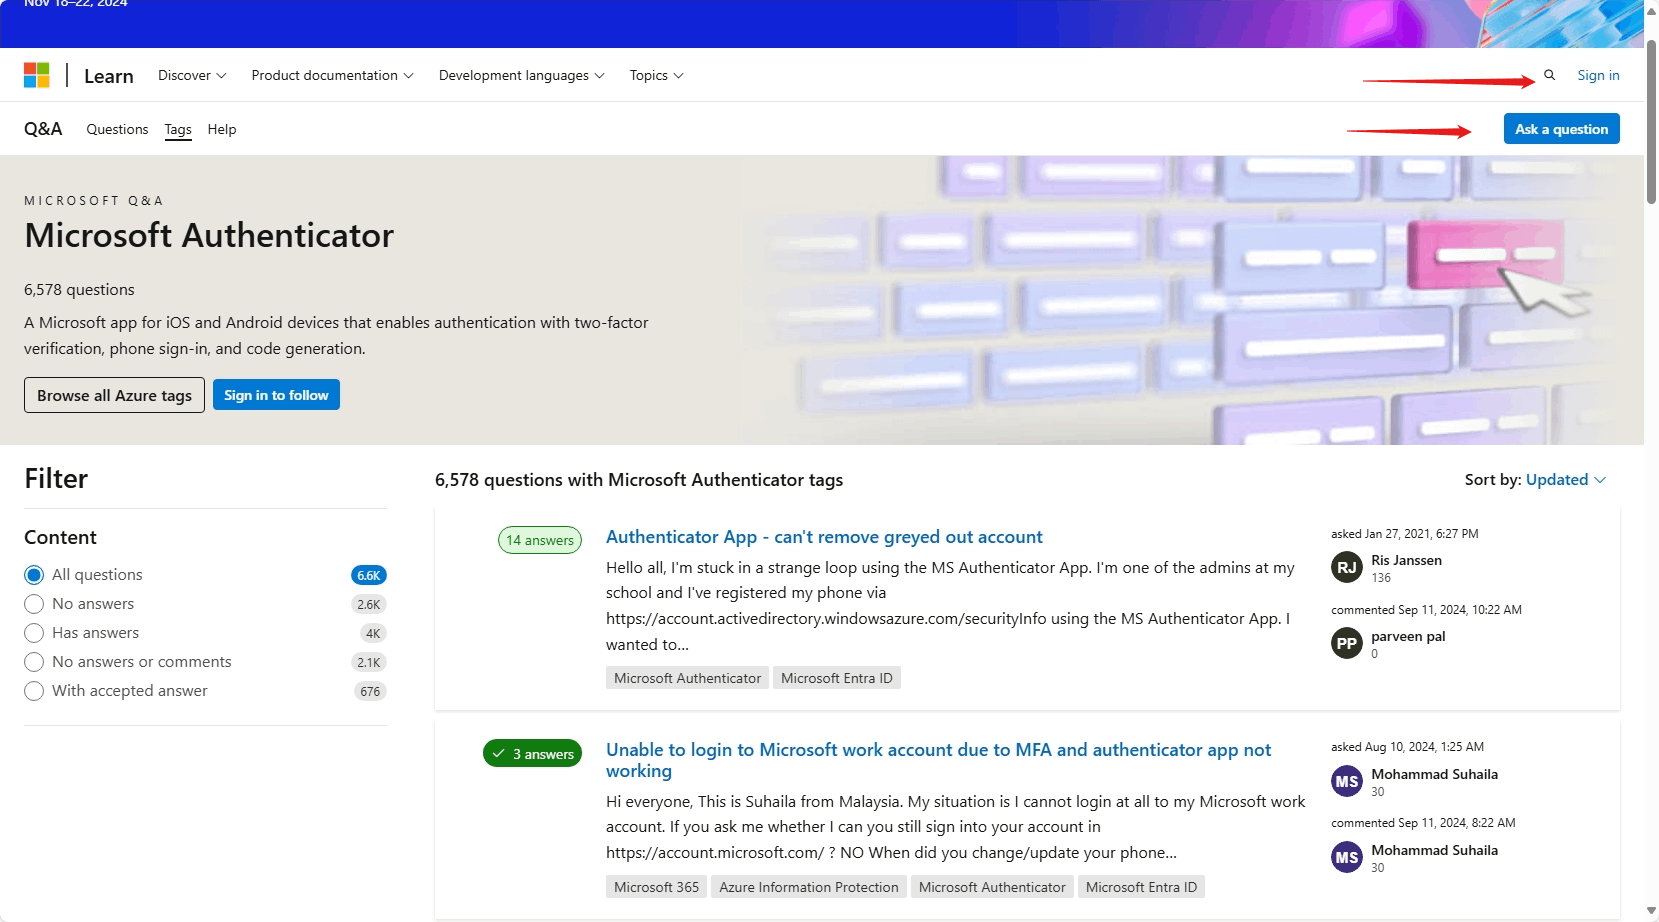1659x922 pixels.
Task: Click the Learn link
Action: click(109, 76)
